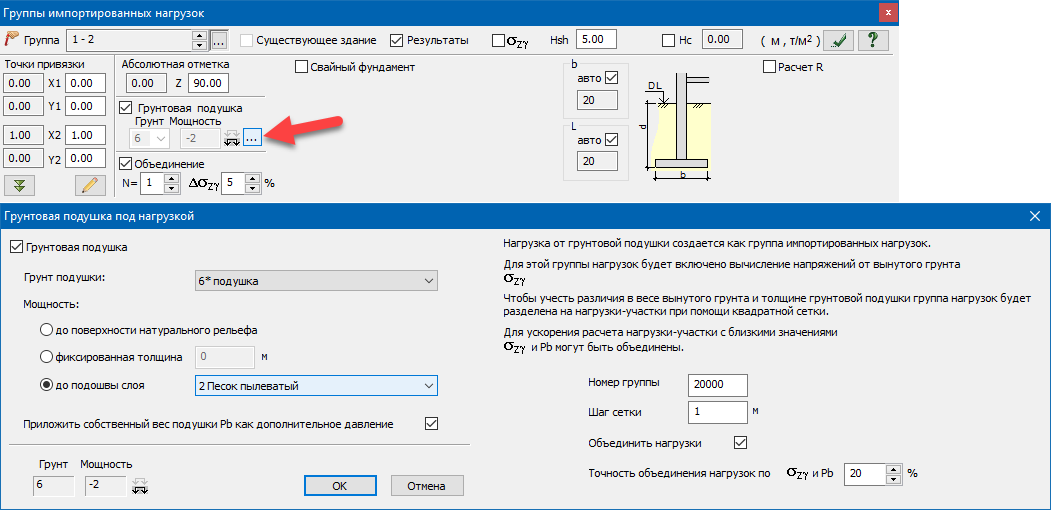Screen dimensions: 1051x510
Task: Select фиксированная толщина radio option
Action: [x=46, y=356]
